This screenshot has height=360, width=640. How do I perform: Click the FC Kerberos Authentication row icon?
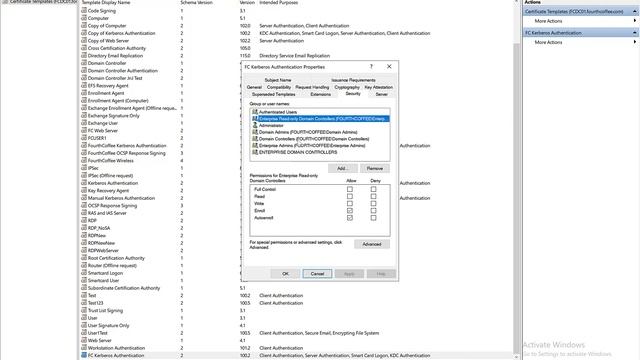(84, 355)
